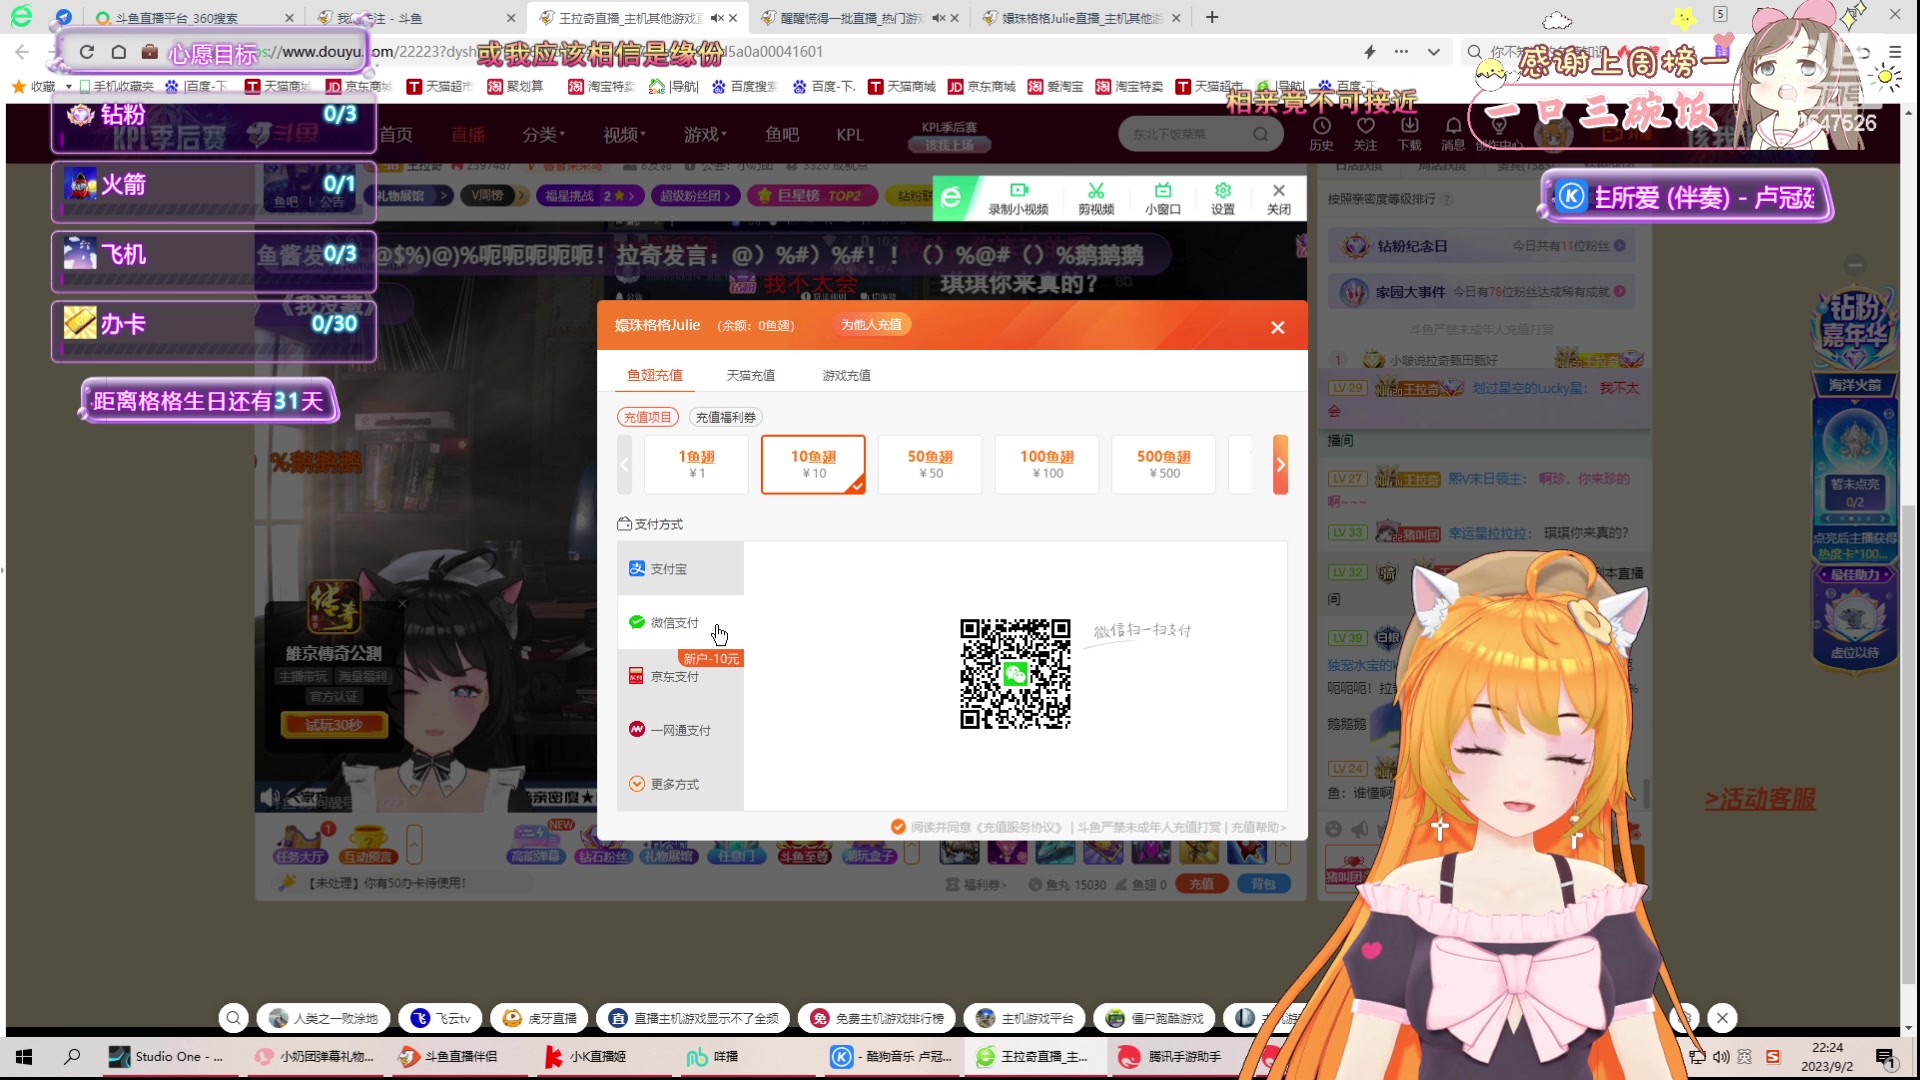Open 鱼吧 in Douyu navigation
This screenshot has width=1920, height=1080.
[x=782, y=135]
